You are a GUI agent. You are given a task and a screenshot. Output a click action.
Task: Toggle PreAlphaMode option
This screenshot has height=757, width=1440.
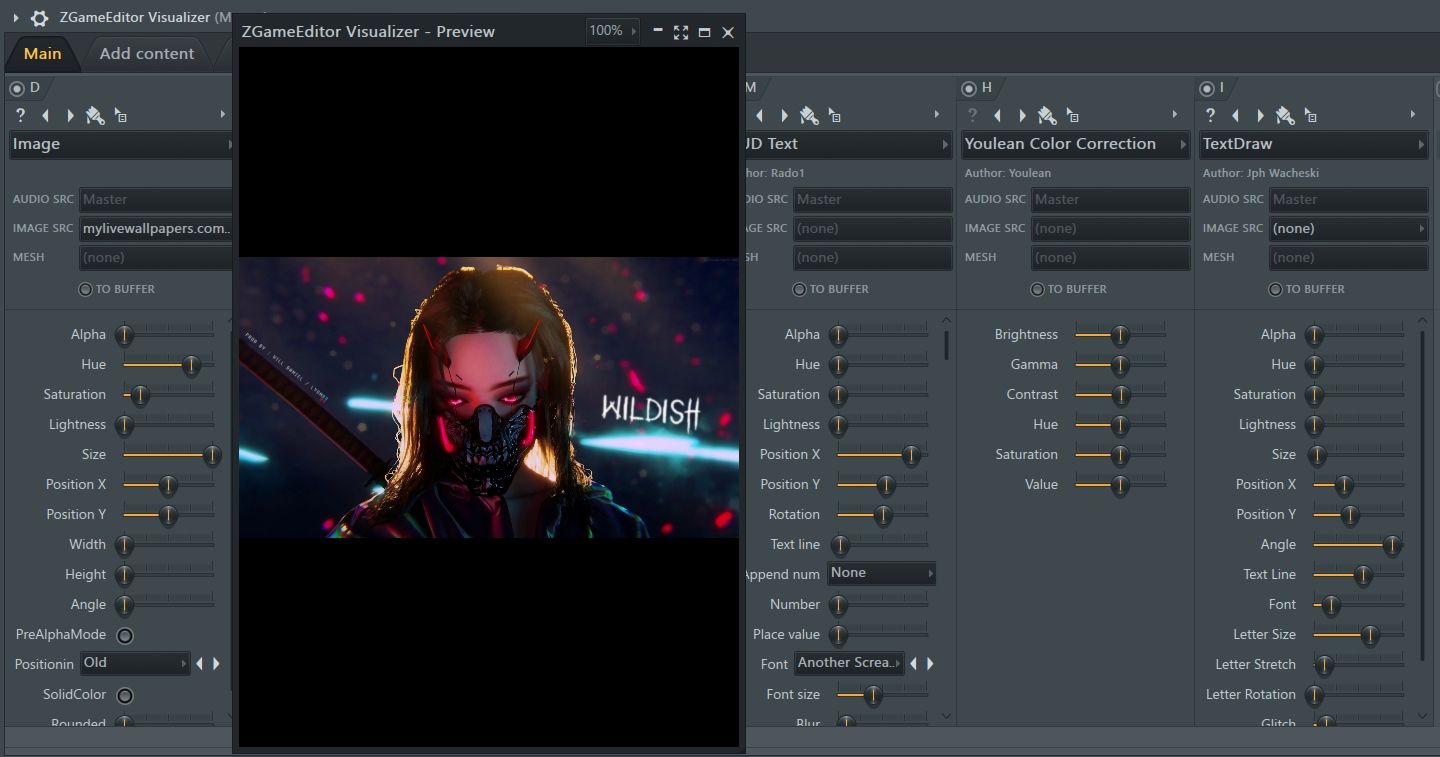pos(125,635)
